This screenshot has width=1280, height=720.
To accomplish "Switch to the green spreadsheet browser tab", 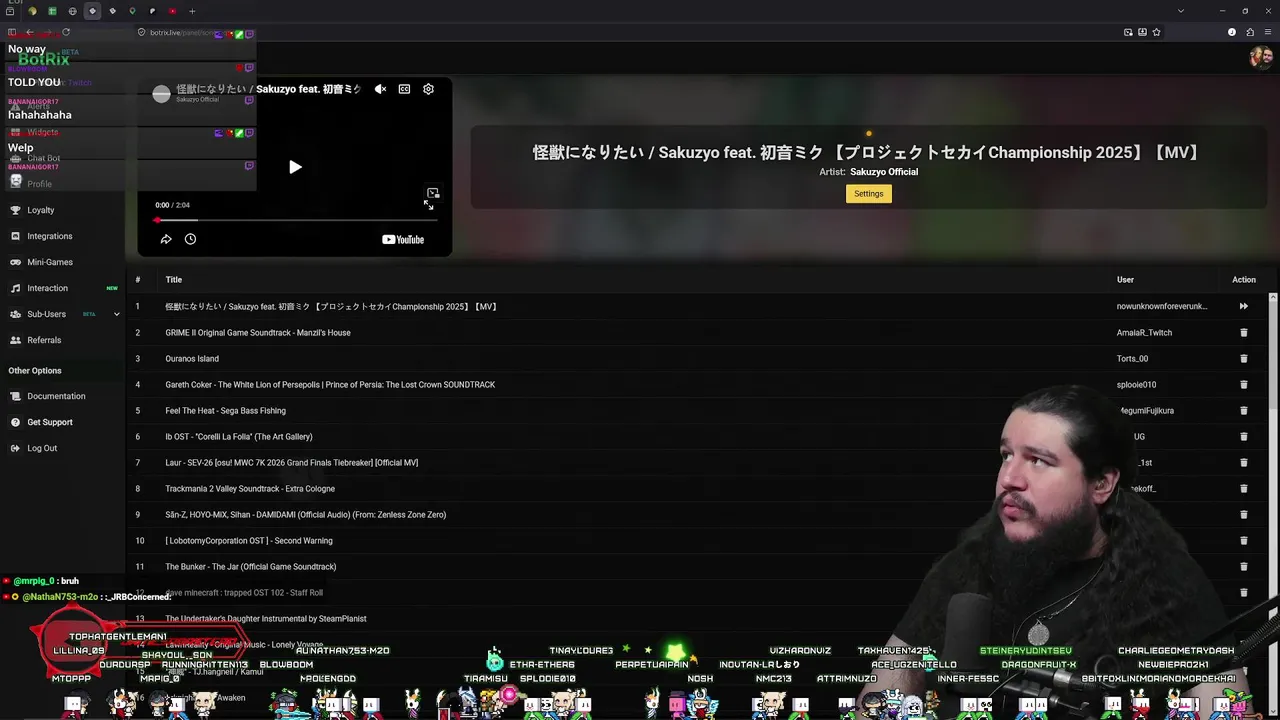I will point(52,11).
